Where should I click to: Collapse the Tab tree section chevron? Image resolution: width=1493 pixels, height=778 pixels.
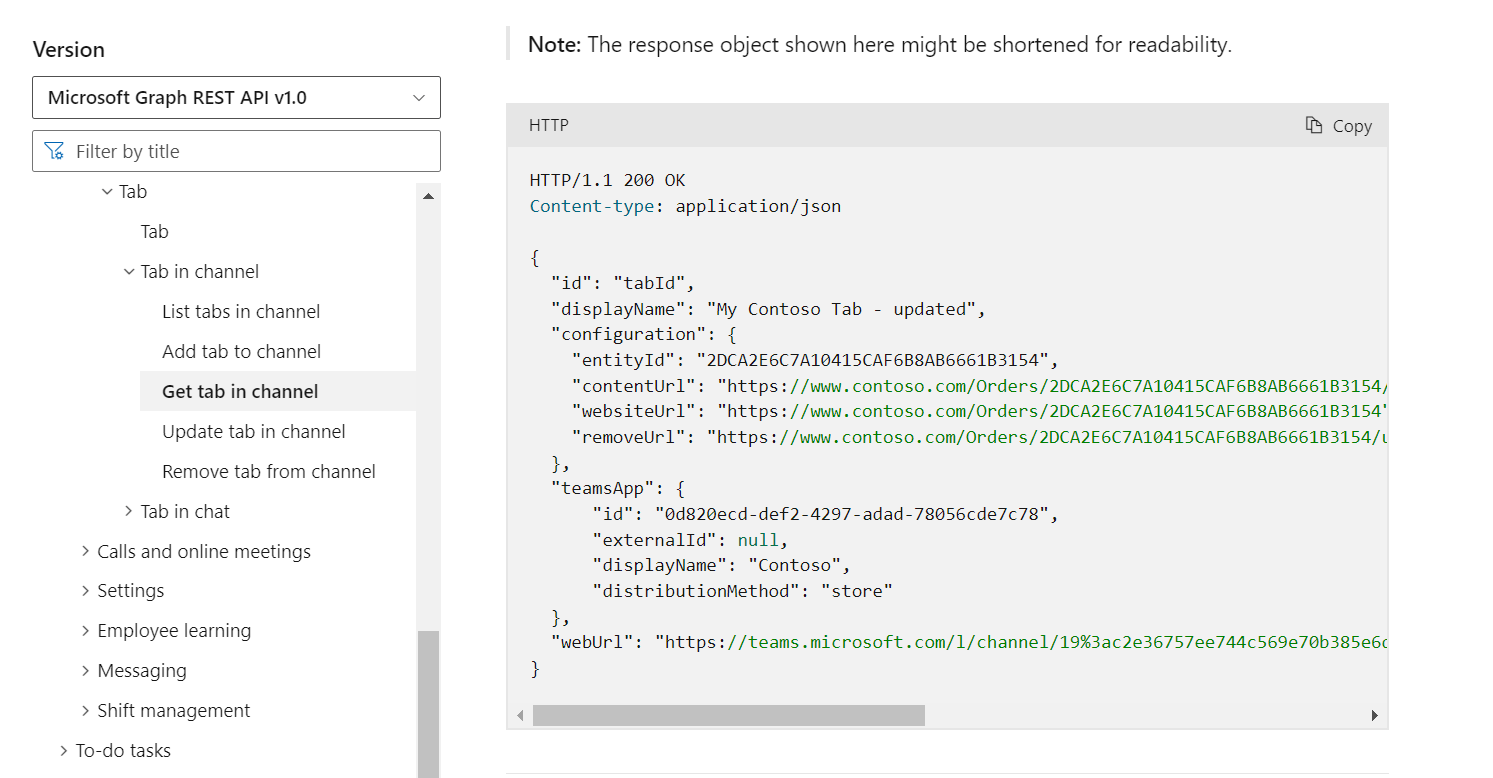coord(107,191)
